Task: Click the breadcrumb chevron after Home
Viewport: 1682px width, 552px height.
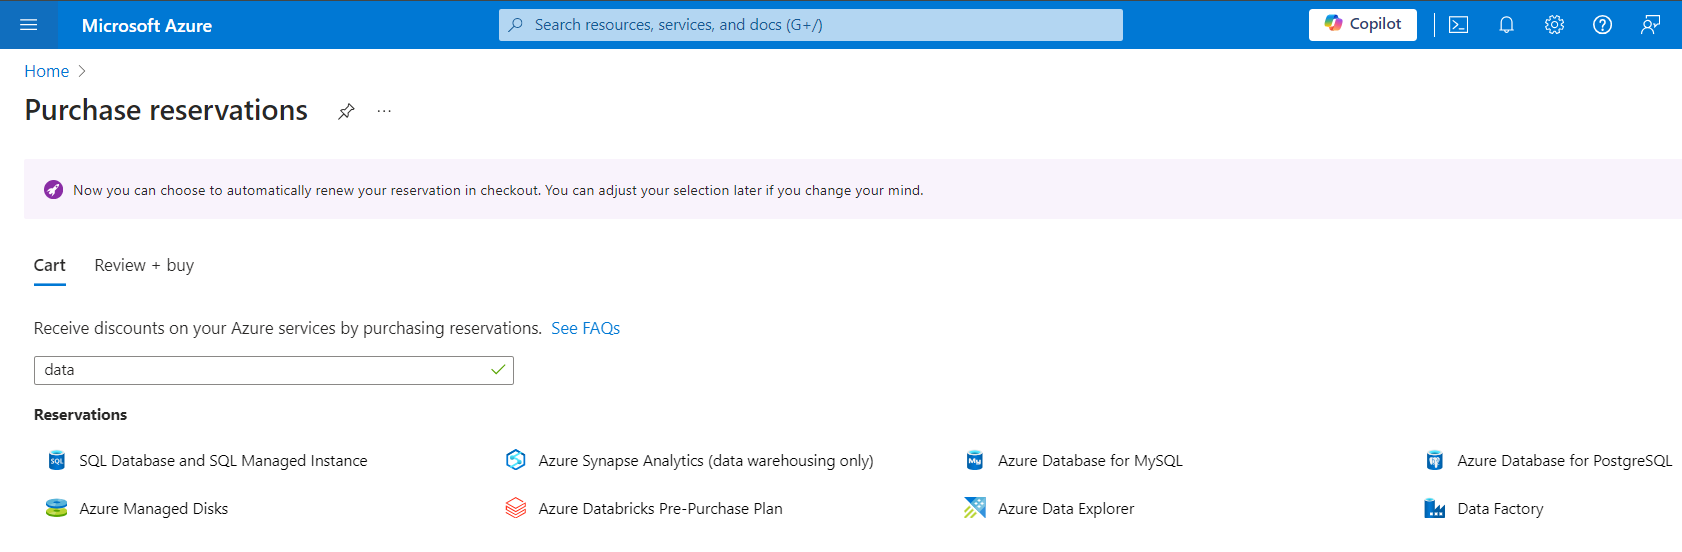Action: coord(82,71)
